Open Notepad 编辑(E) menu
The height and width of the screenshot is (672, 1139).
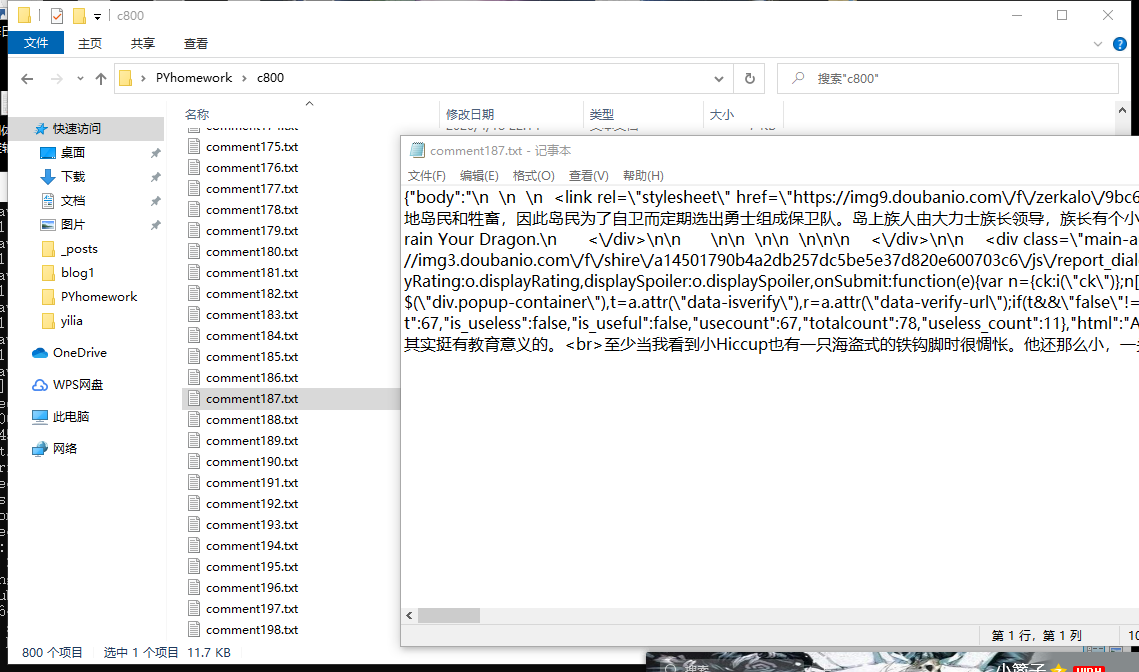[479, 176]
